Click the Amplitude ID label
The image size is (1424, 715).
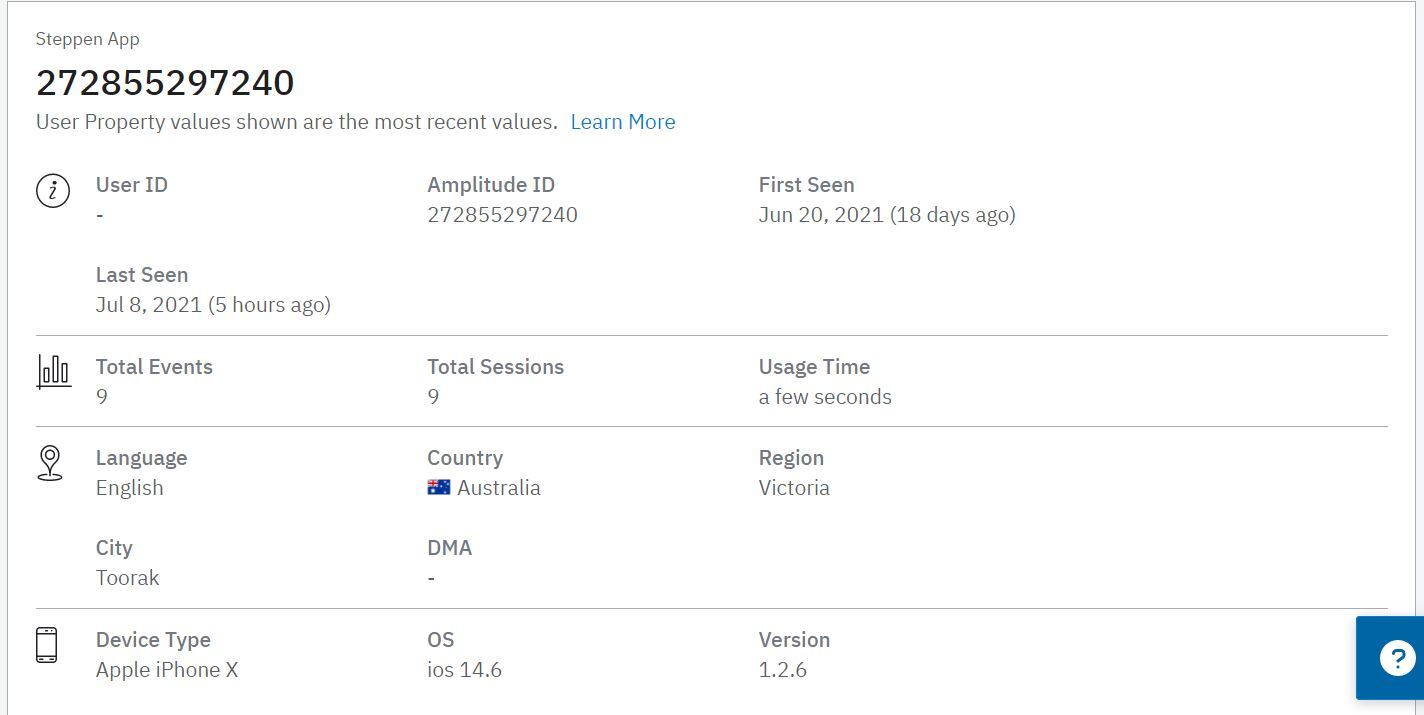pyautogui.click(x=491, y=185)
